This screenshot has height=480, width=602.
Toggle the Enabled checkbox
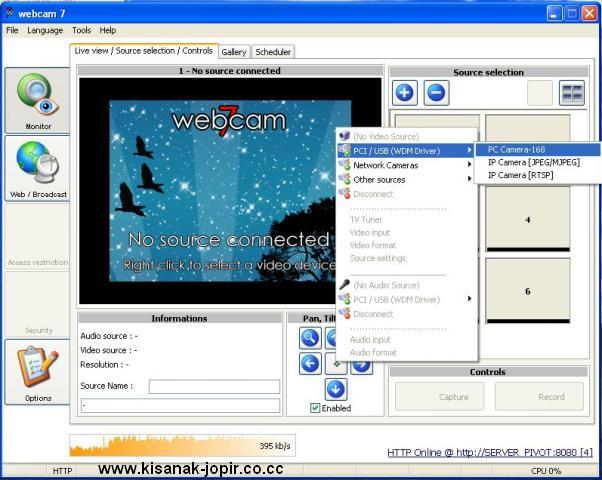[315, 408]
